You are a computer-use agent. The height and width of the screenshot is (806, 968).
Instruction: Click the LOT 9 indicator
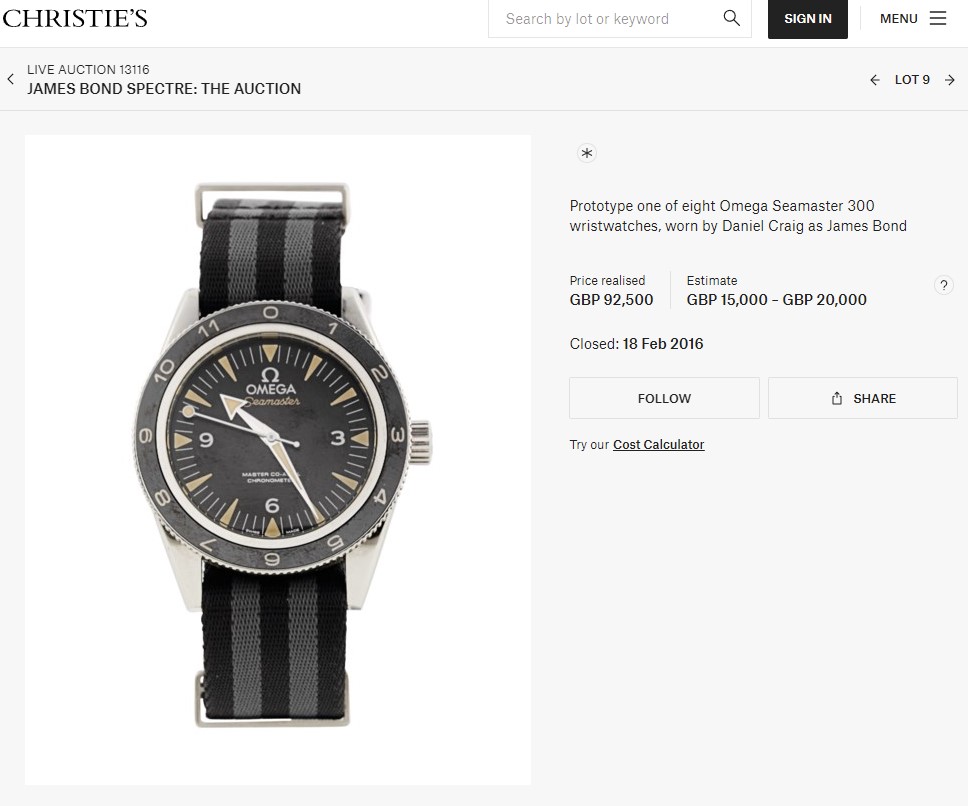click(x=912, y=80)
